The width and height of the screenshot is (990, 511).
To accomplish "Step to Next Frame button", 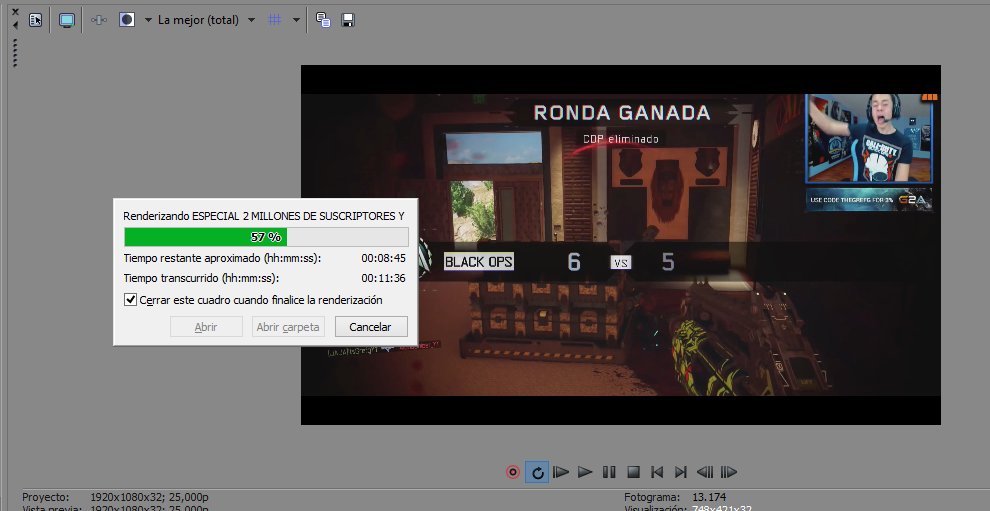I will (x=729, y=472).
